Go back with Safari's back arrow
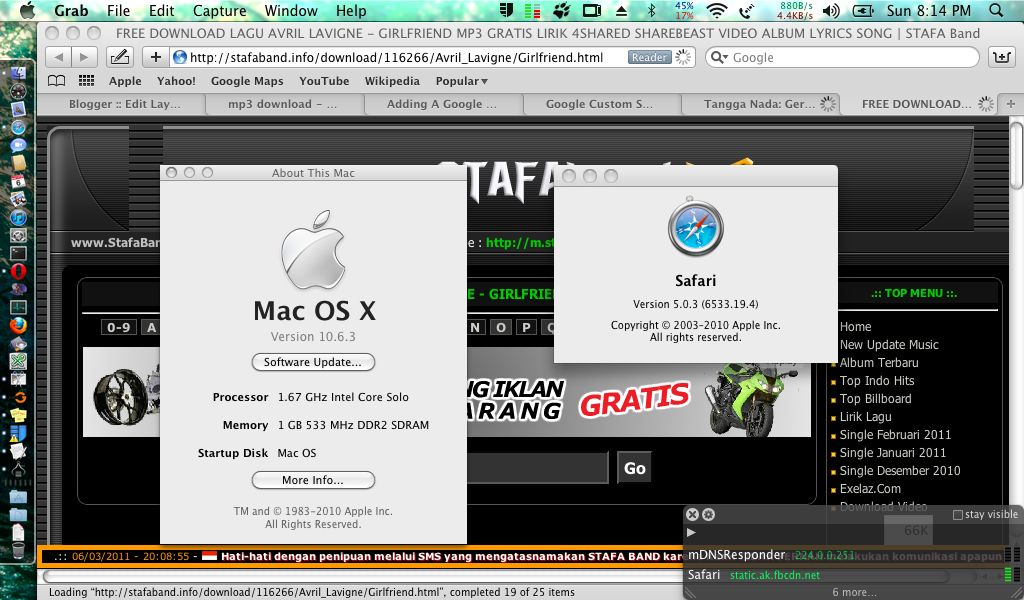 (x=59, y=57)
